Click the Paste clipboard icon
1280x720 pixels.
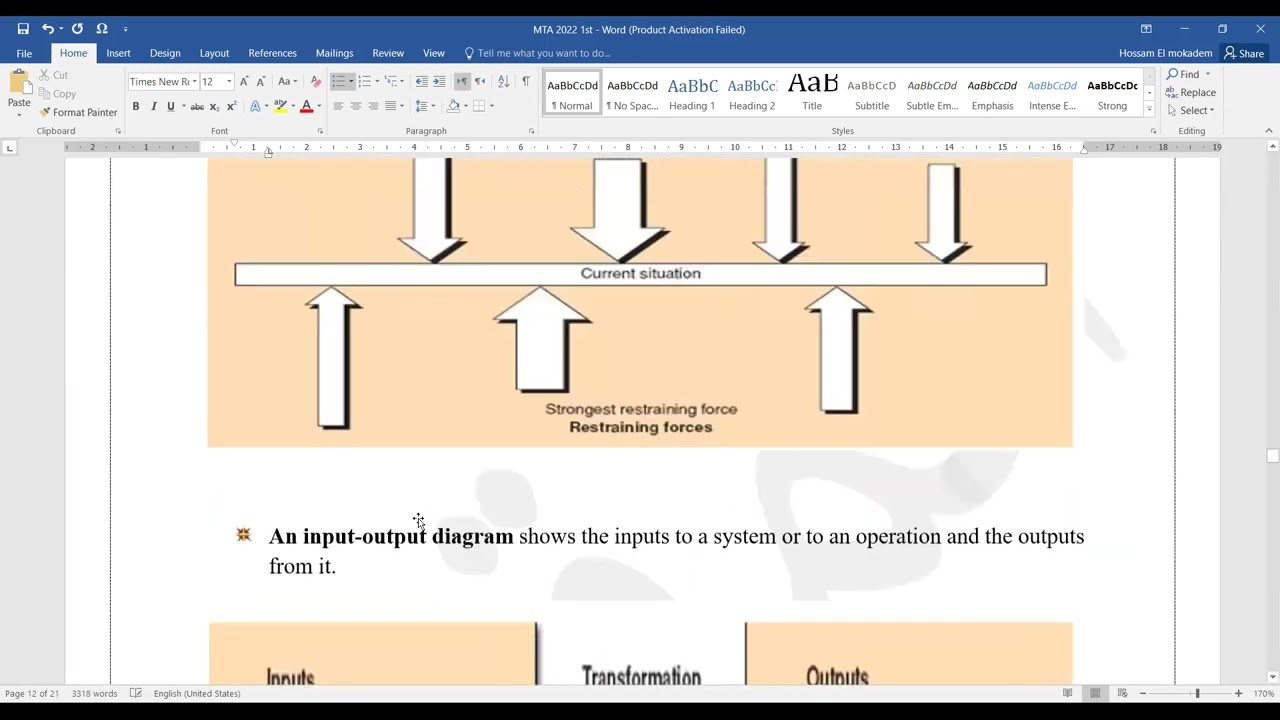tap(19, 83)
